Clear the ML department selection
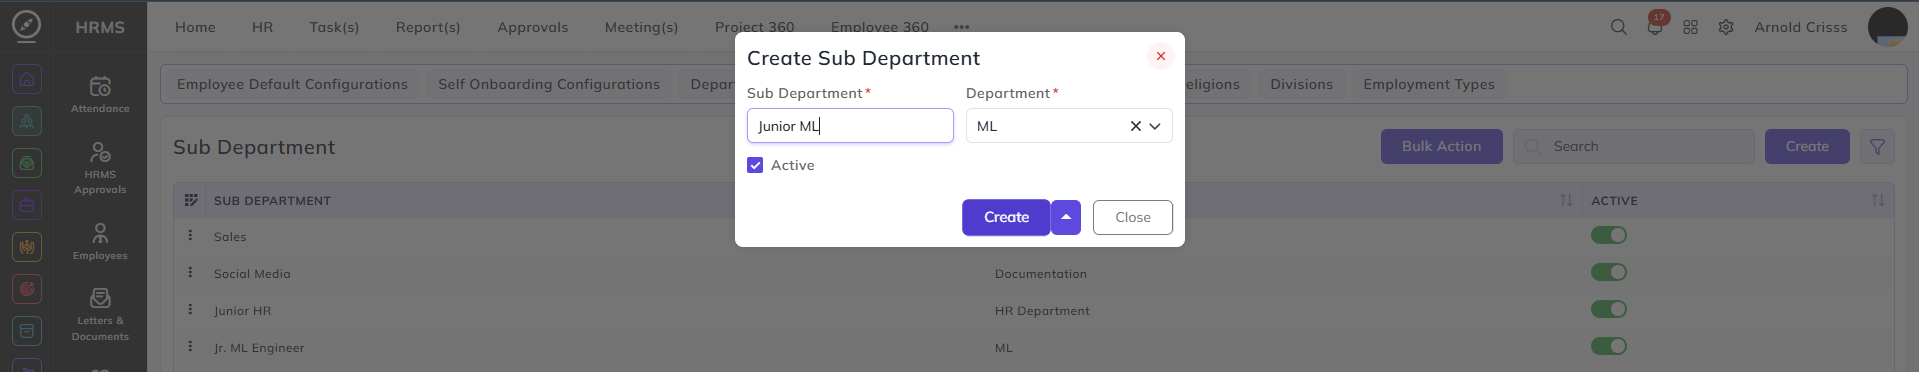 1135,126
